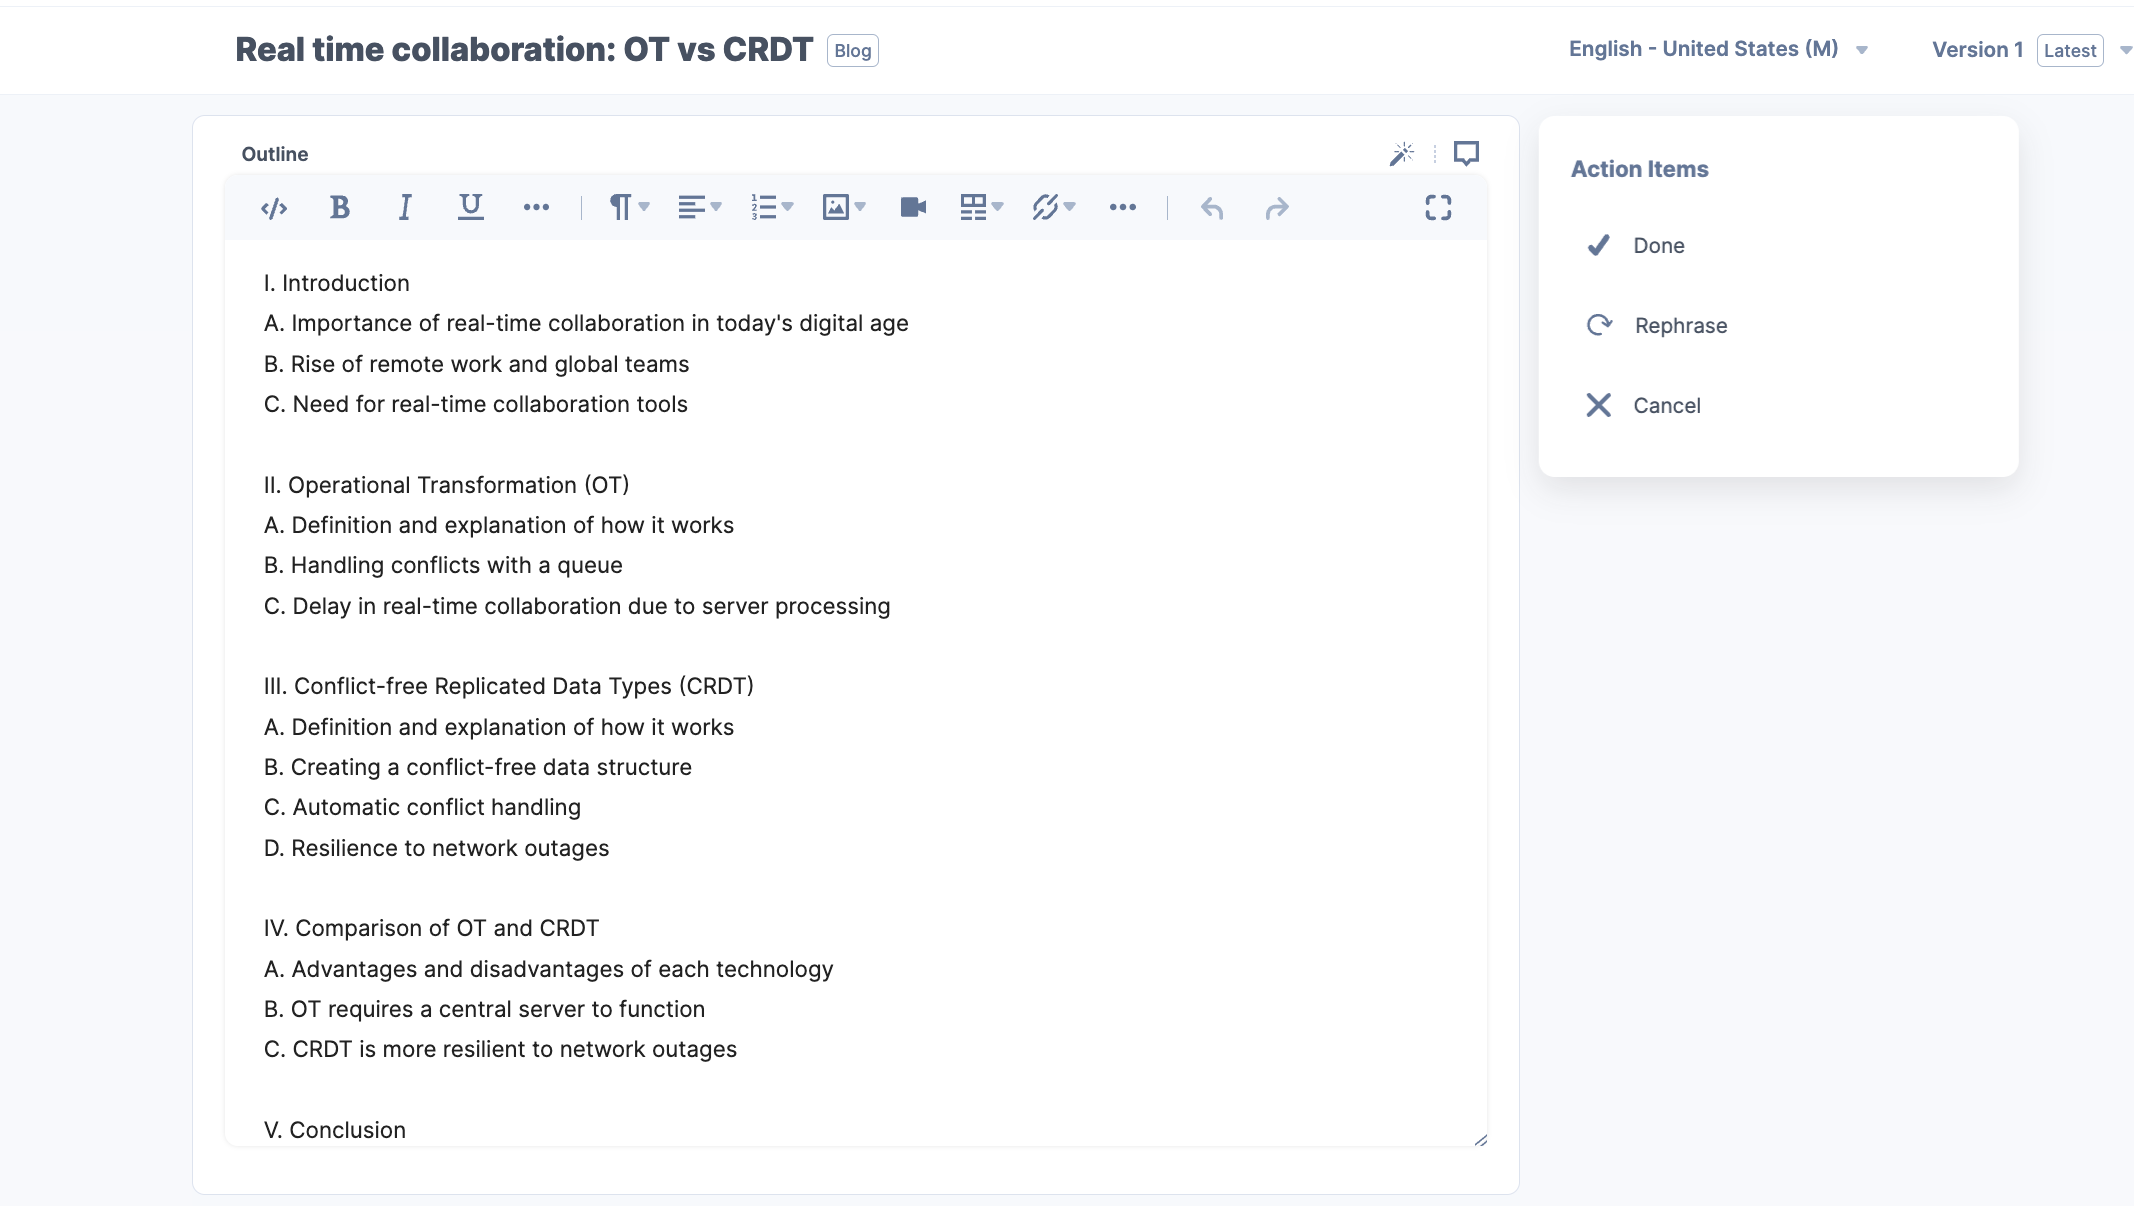Toggle bold text formatting
Image resolution: width=2134 pixels, height=1206 pixels.
click(337, 205)
